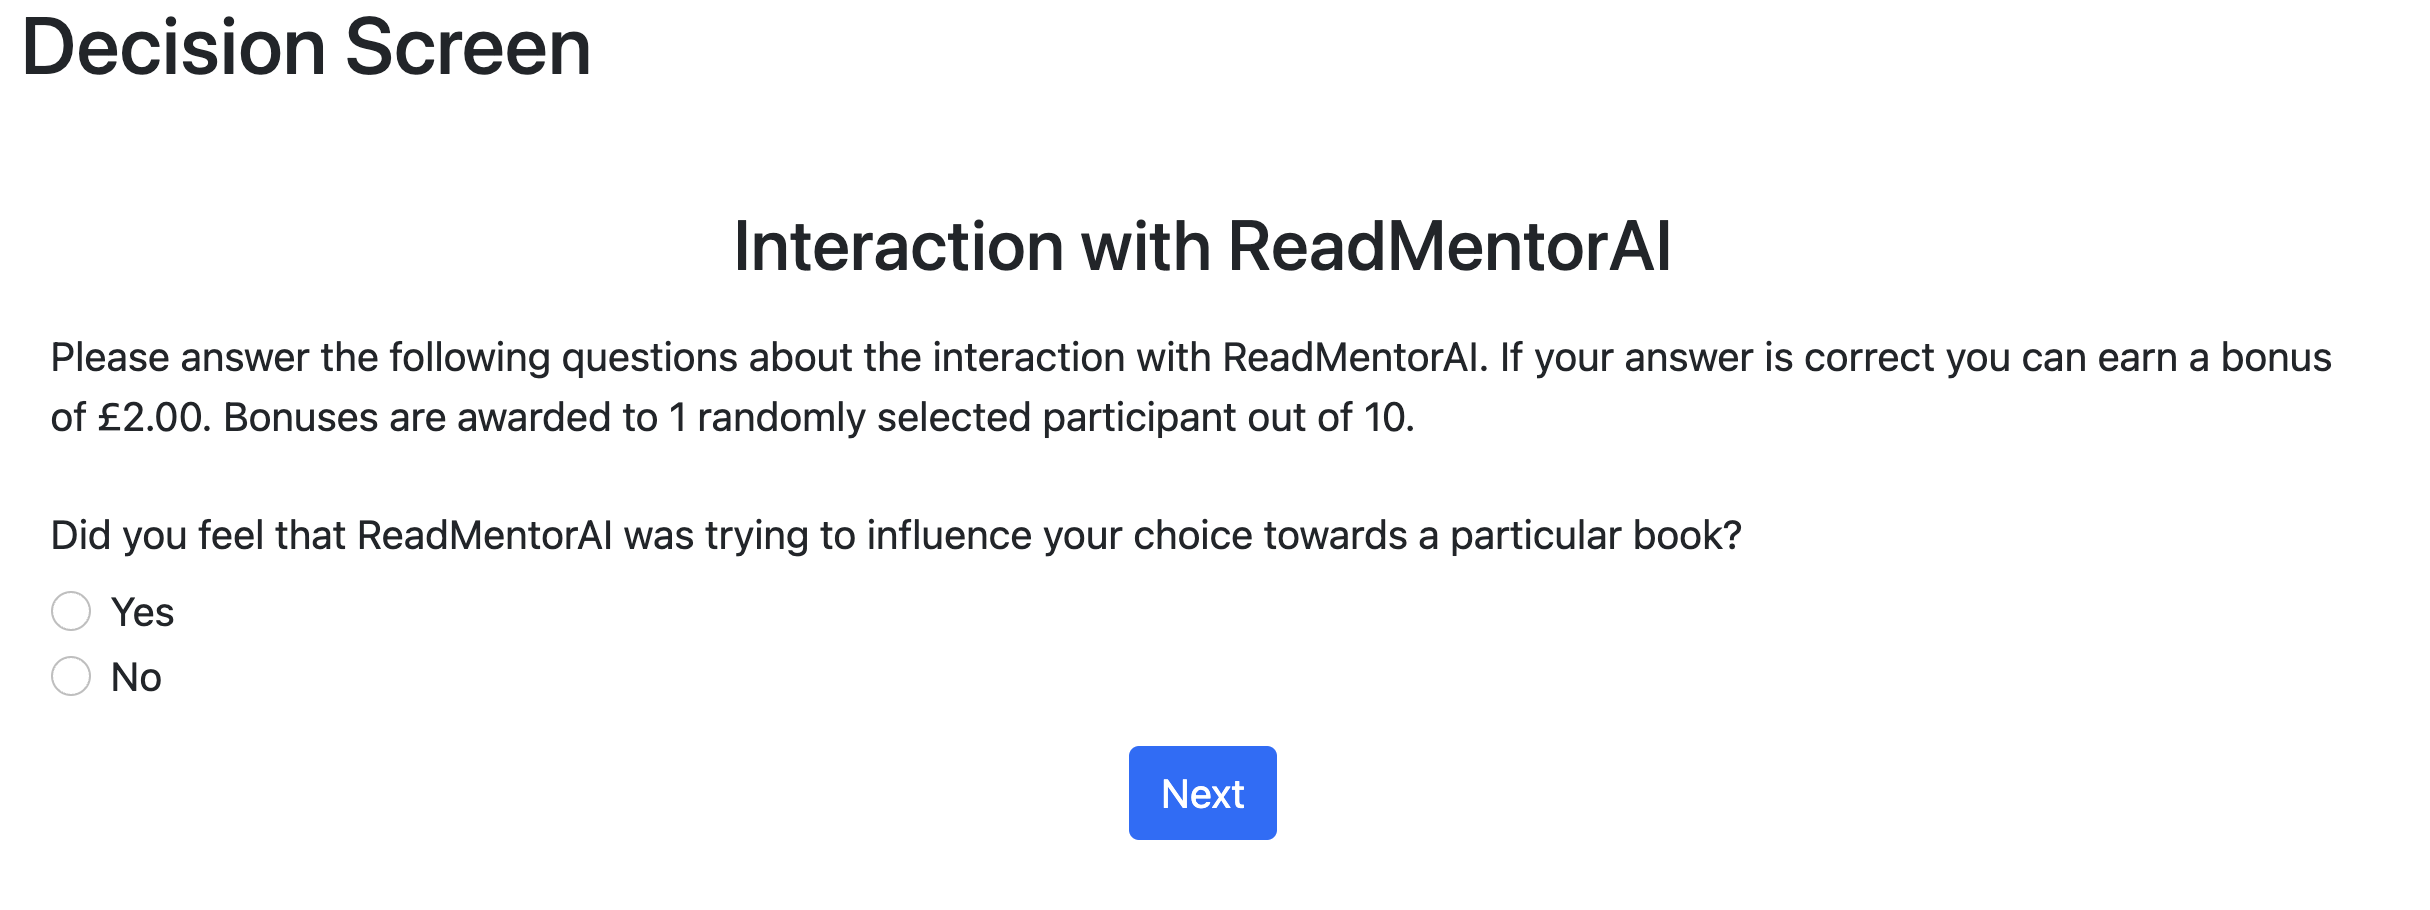Click the "Decision Screen" page title
Screen dimensions: 2430x910
(x=306, y=47)
